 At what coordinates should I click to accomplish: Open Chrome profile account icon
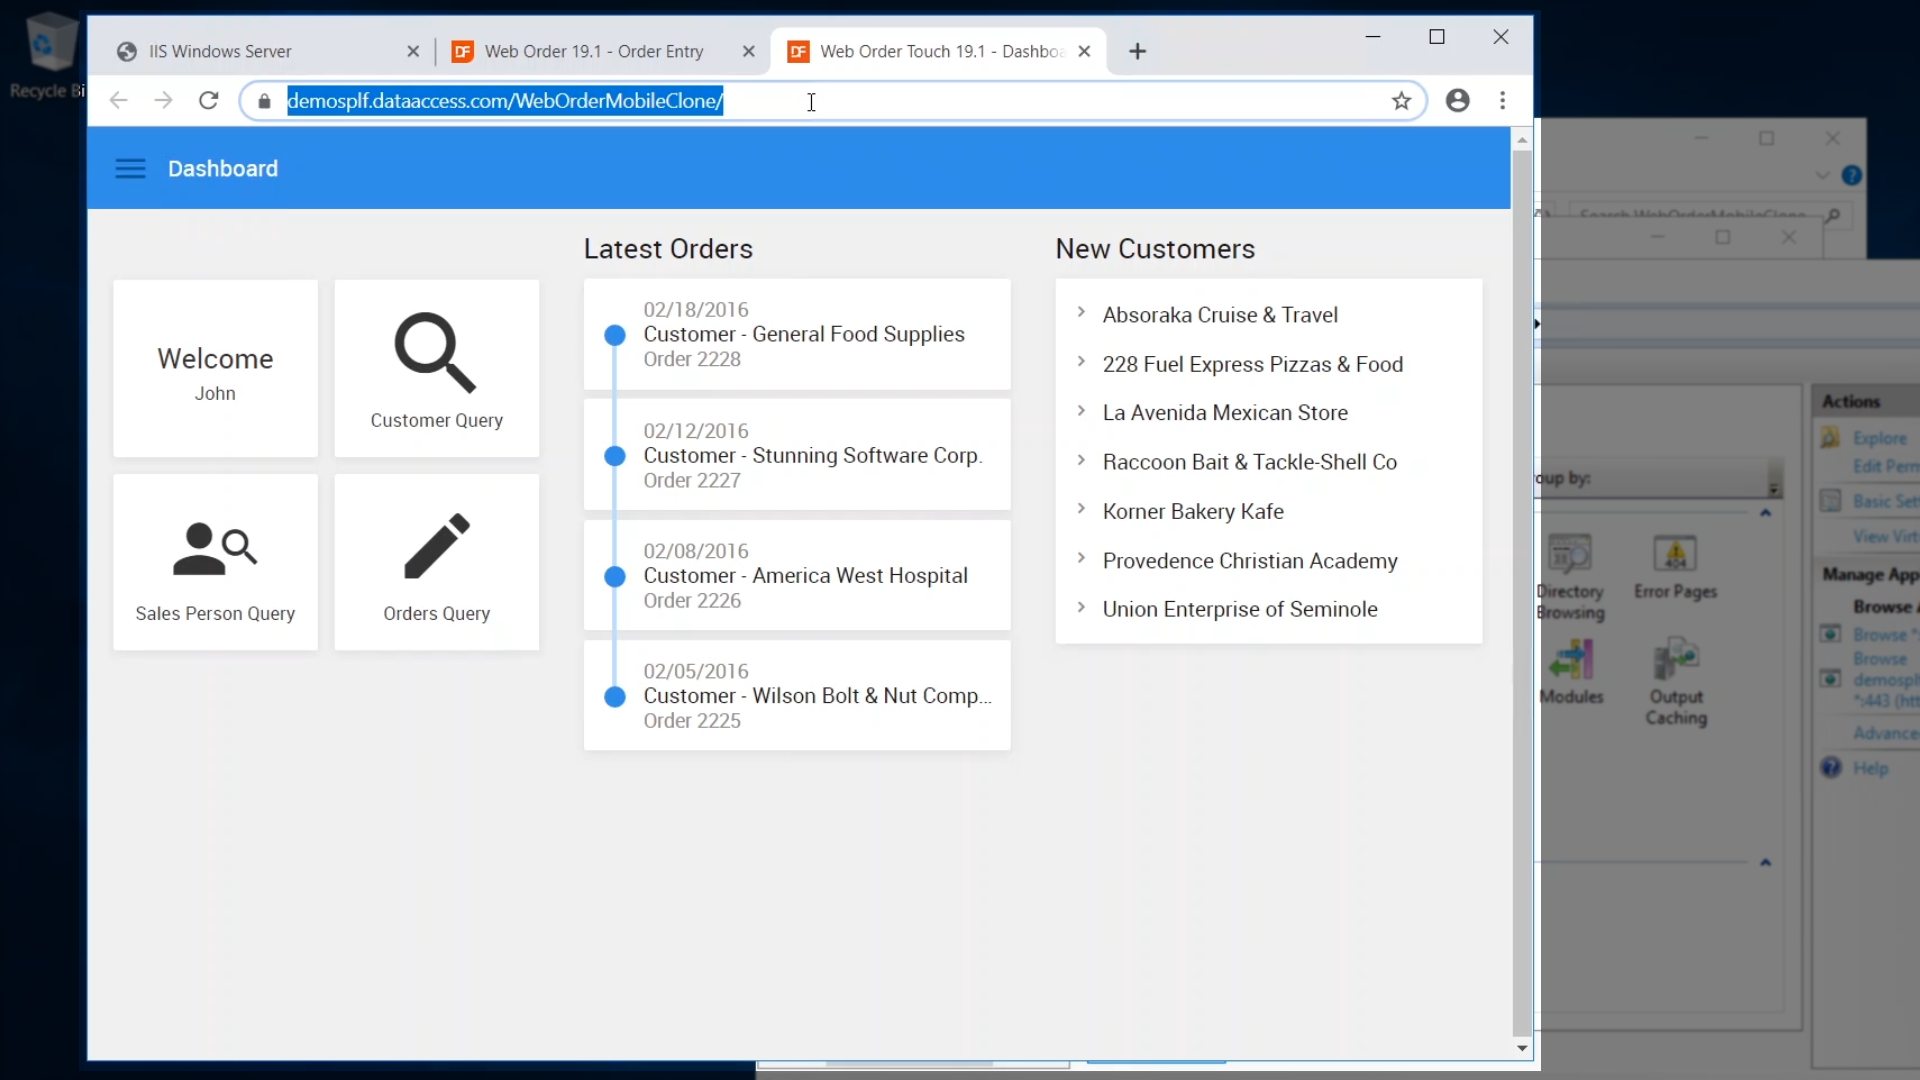[x=1457, y=101]
